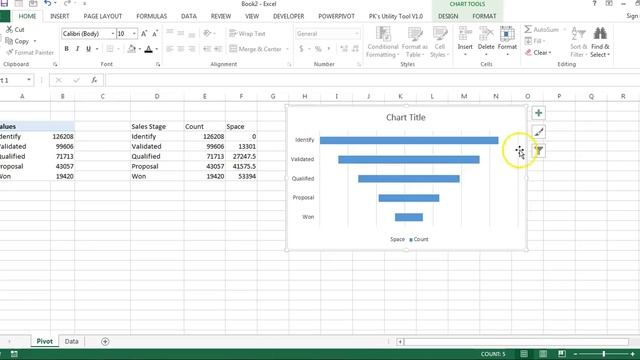The image size is (640, 360).
Task: Click the Identify bar in the chart
Action: 409,140
